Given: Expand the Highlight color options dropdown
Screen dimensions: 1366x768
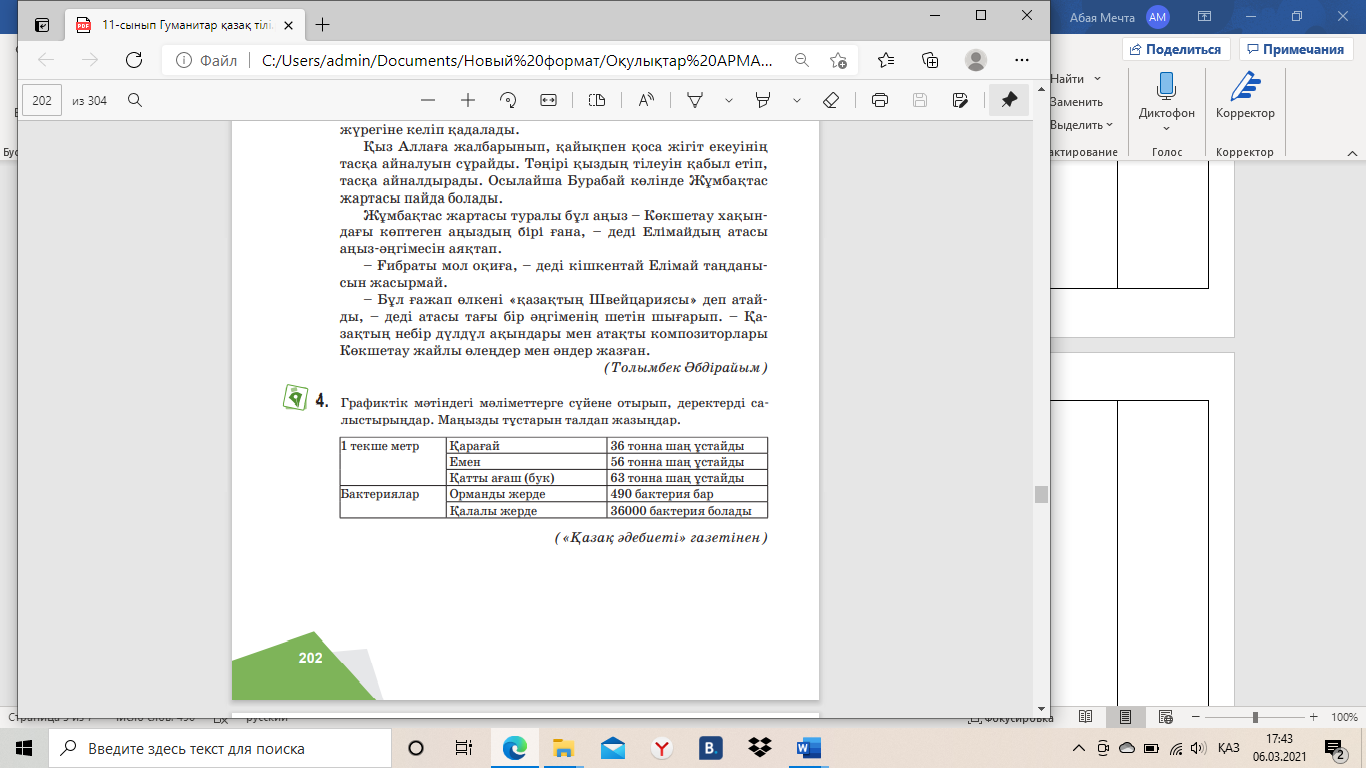Looking at the screenshot, I should point(797,100).
